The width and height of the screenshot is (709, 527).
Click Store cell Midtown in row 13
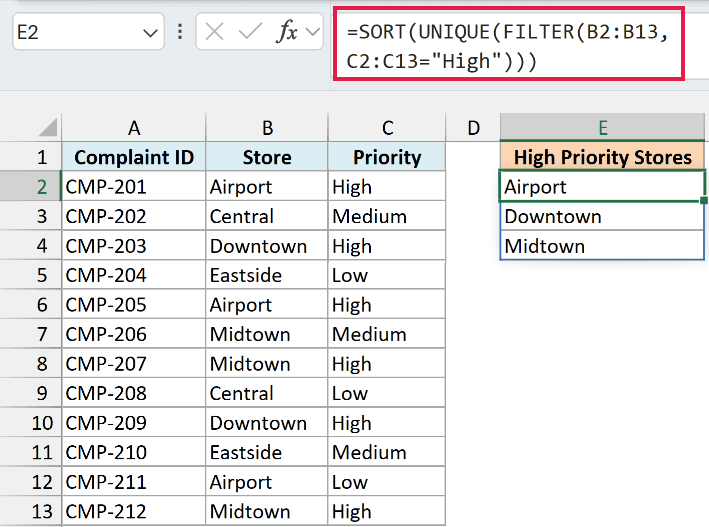click(x=267, y=511)
